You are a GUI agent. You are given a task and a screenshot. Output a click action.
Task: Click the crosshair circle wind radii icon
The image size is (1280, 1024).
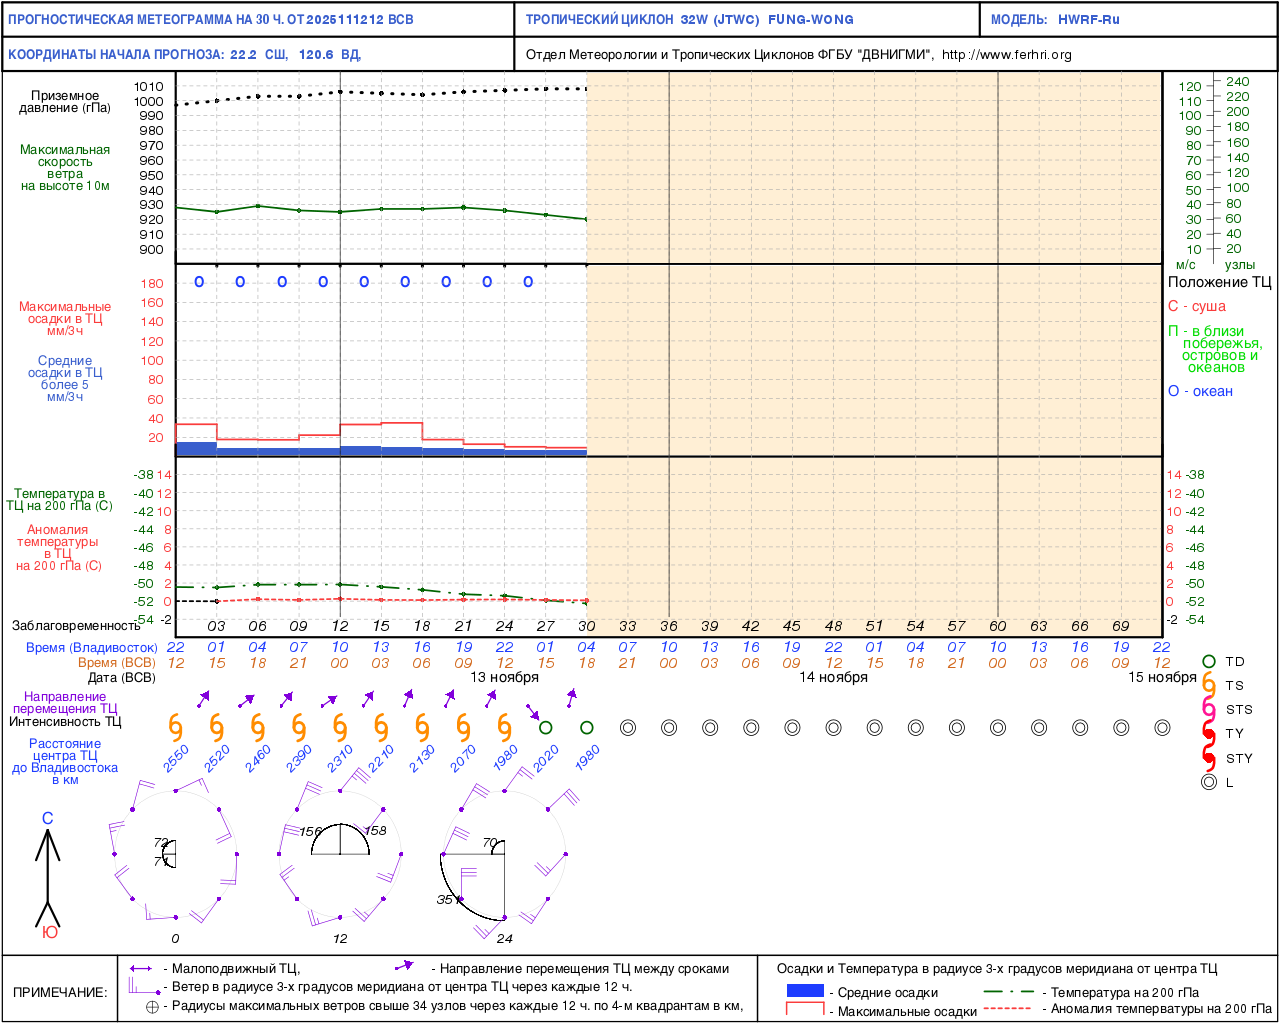point(152,1006)
